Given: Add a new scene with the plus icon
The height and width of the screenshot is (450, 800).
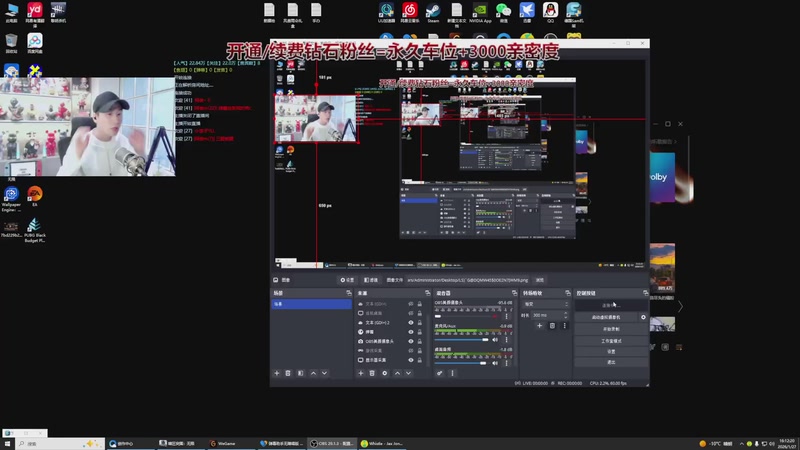Looking at the screenshot, I should [x=277, y=373].
